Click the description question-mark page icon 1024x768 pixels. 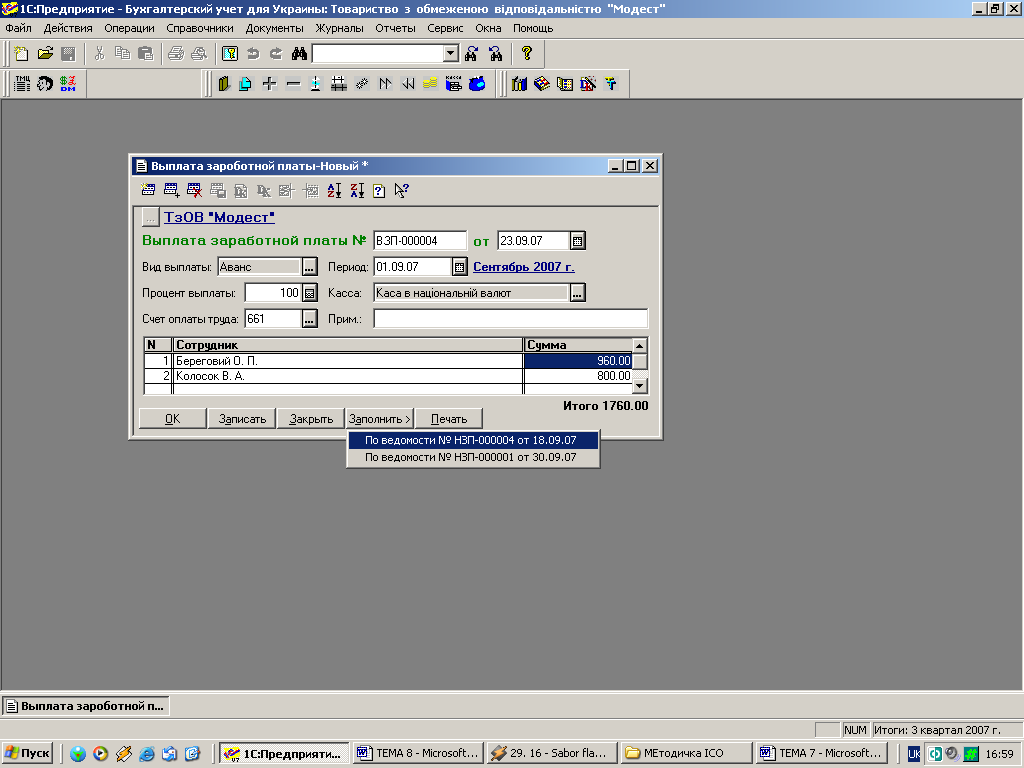pos(379,191)
